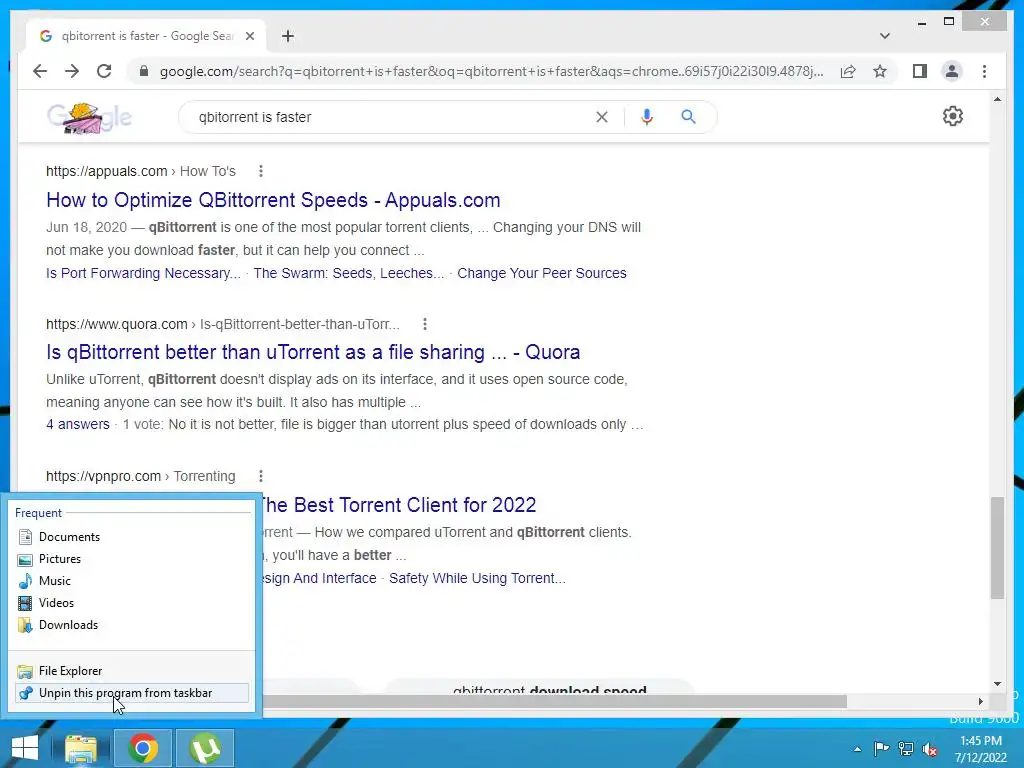1024x768 pixels.
Task: Open a new tab with the plus button
Action: 288,36
